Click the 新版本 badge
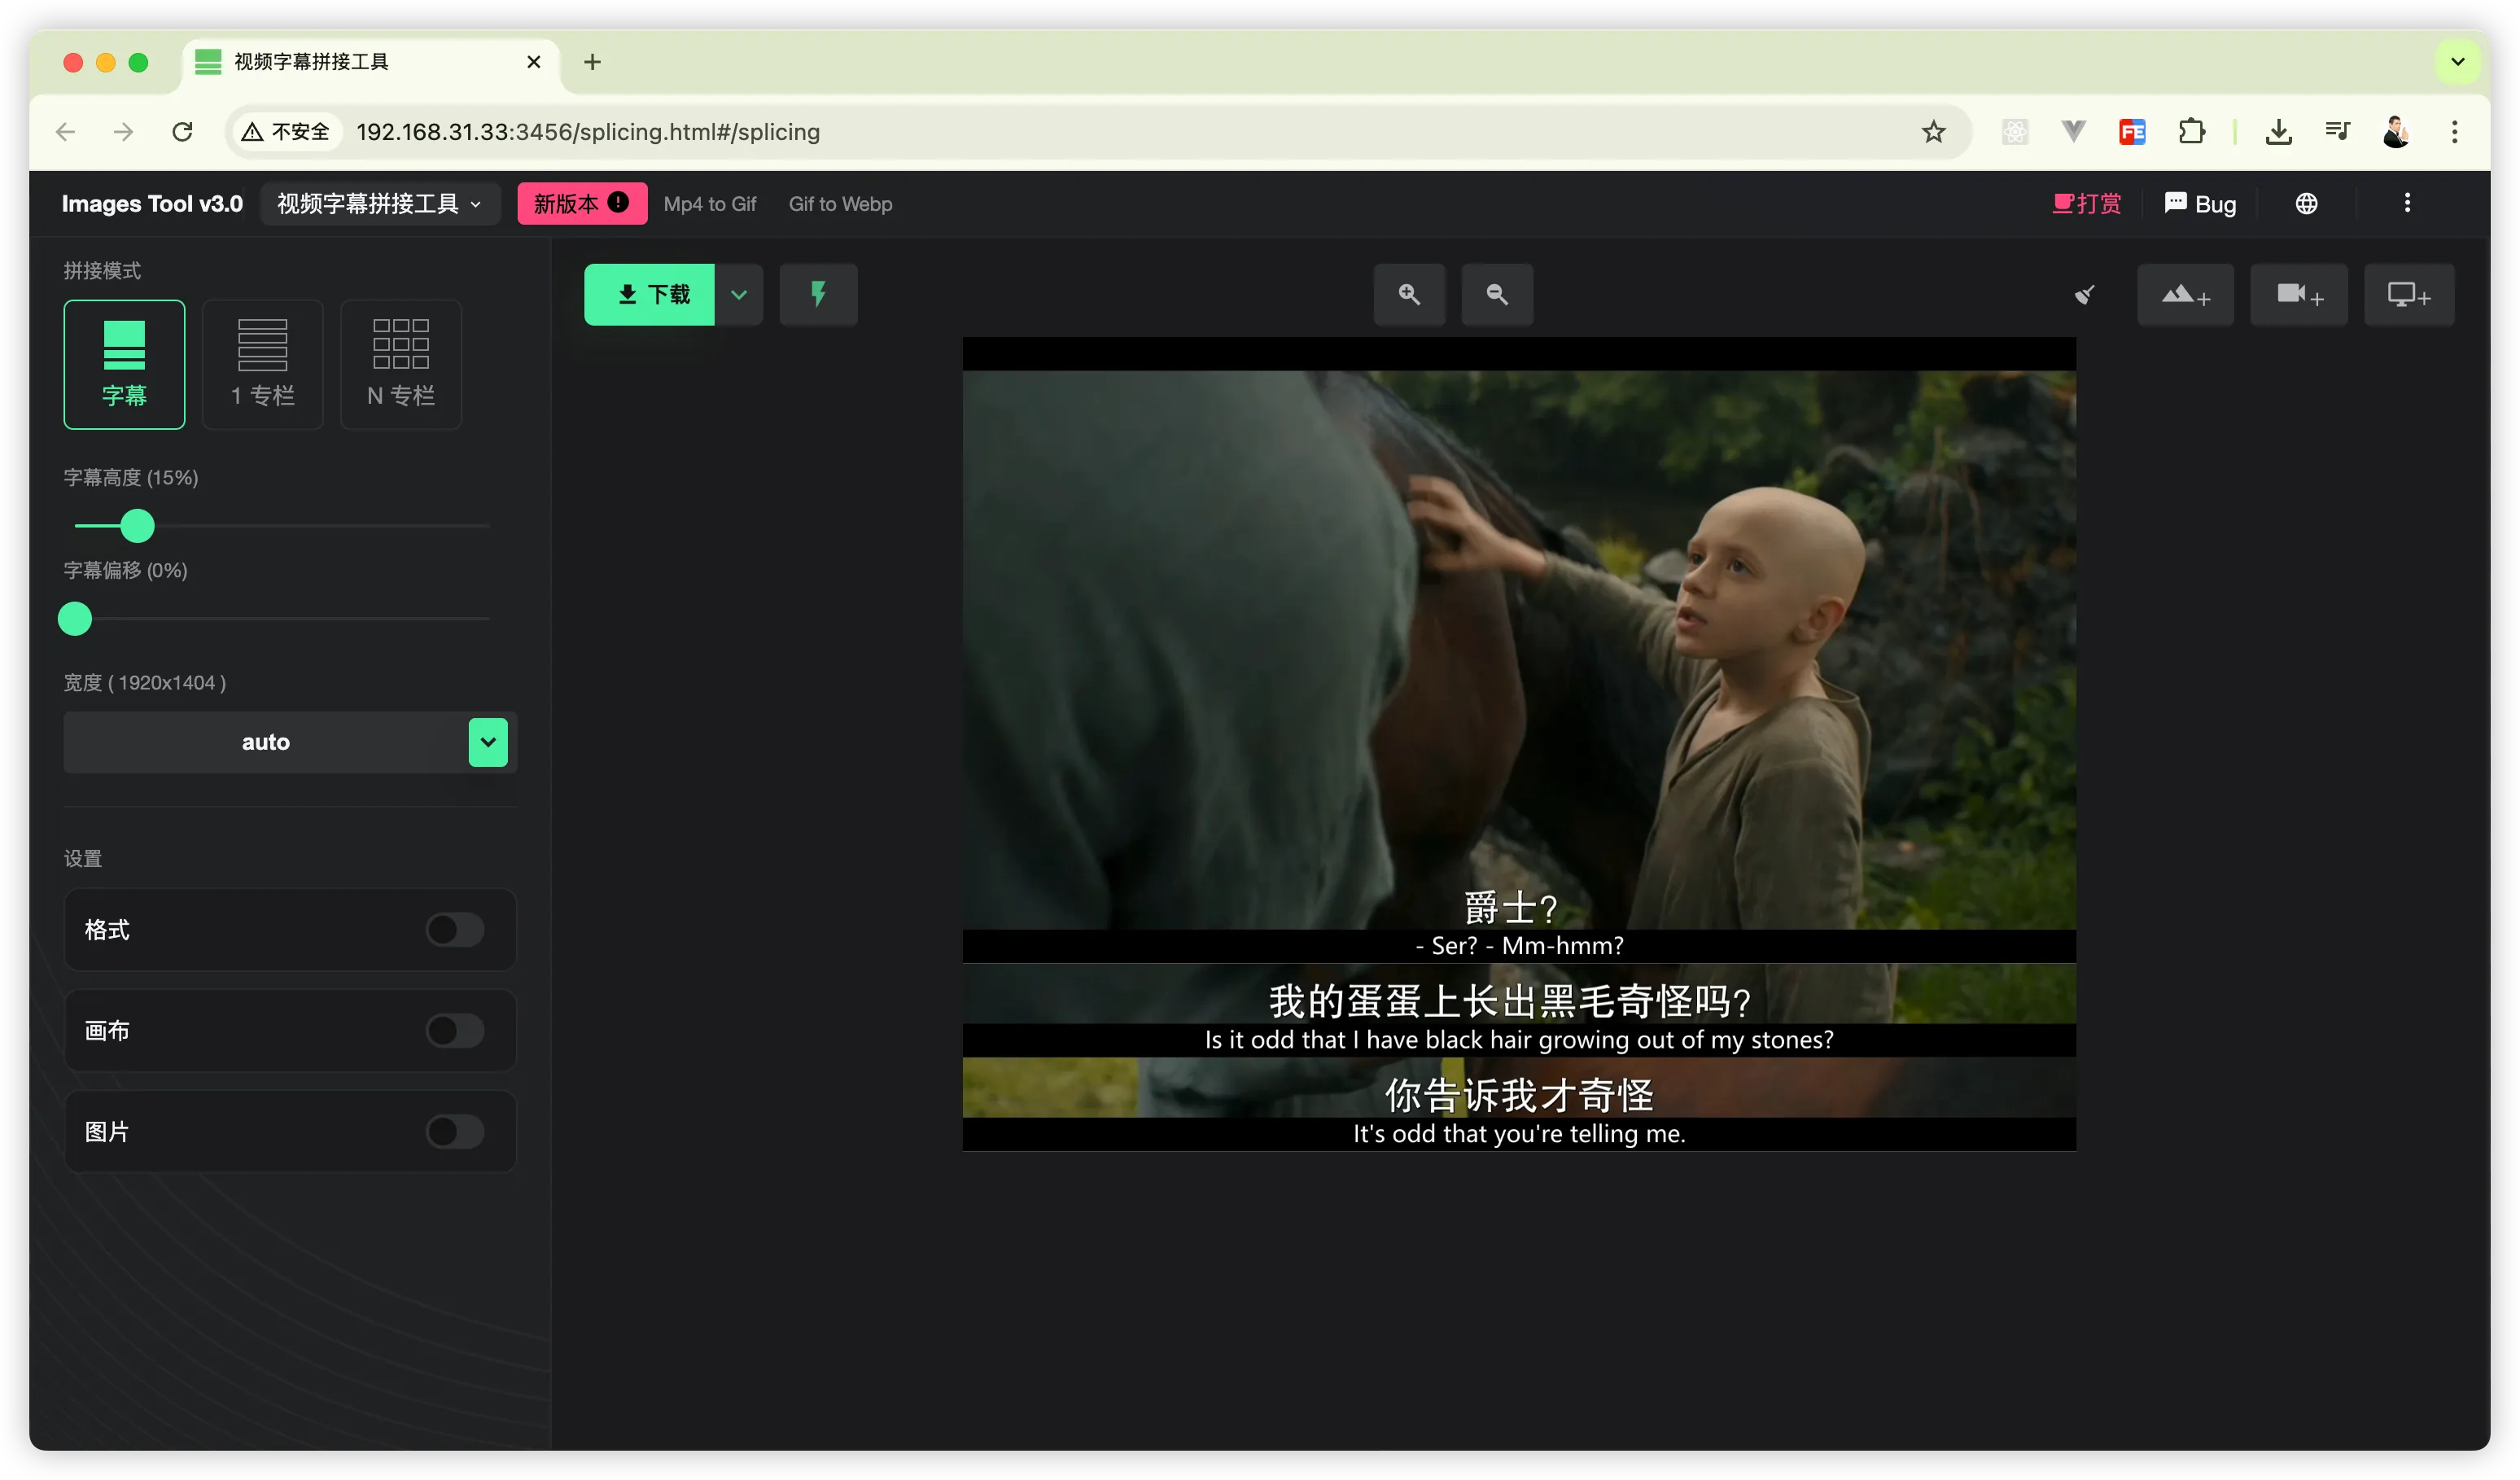This screenshot has height=1480, width=2520. tap(582, 204)
